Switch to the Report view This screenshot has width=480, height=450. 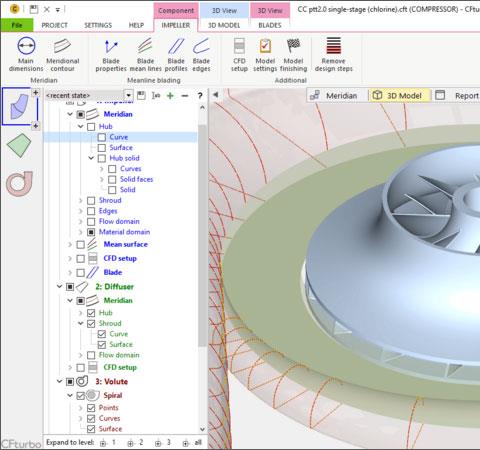click(x=457, y=96)
